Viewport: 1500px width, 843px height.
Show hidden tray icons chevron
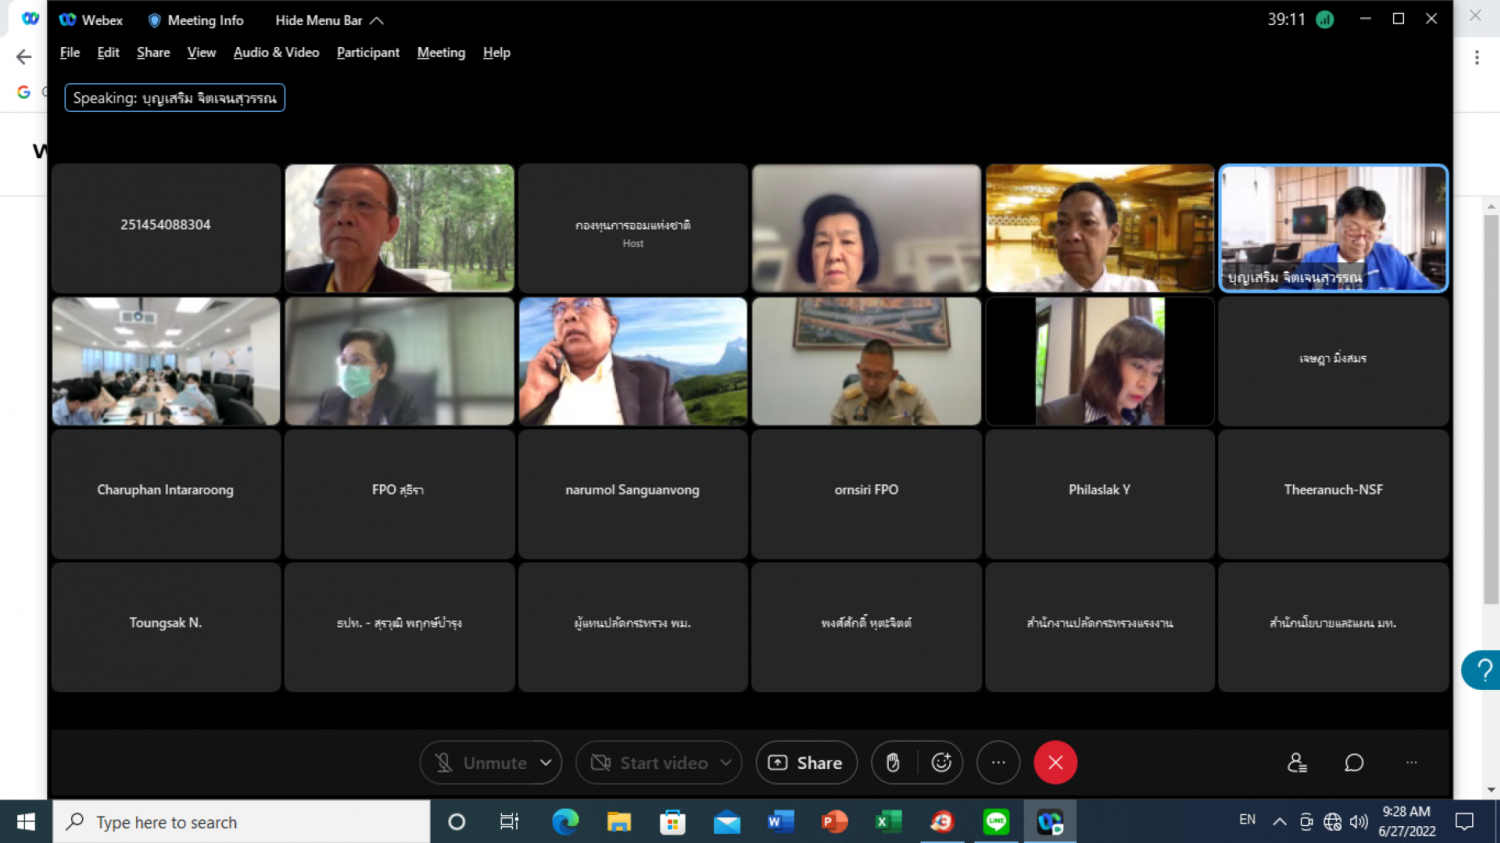click(1279, 822)
